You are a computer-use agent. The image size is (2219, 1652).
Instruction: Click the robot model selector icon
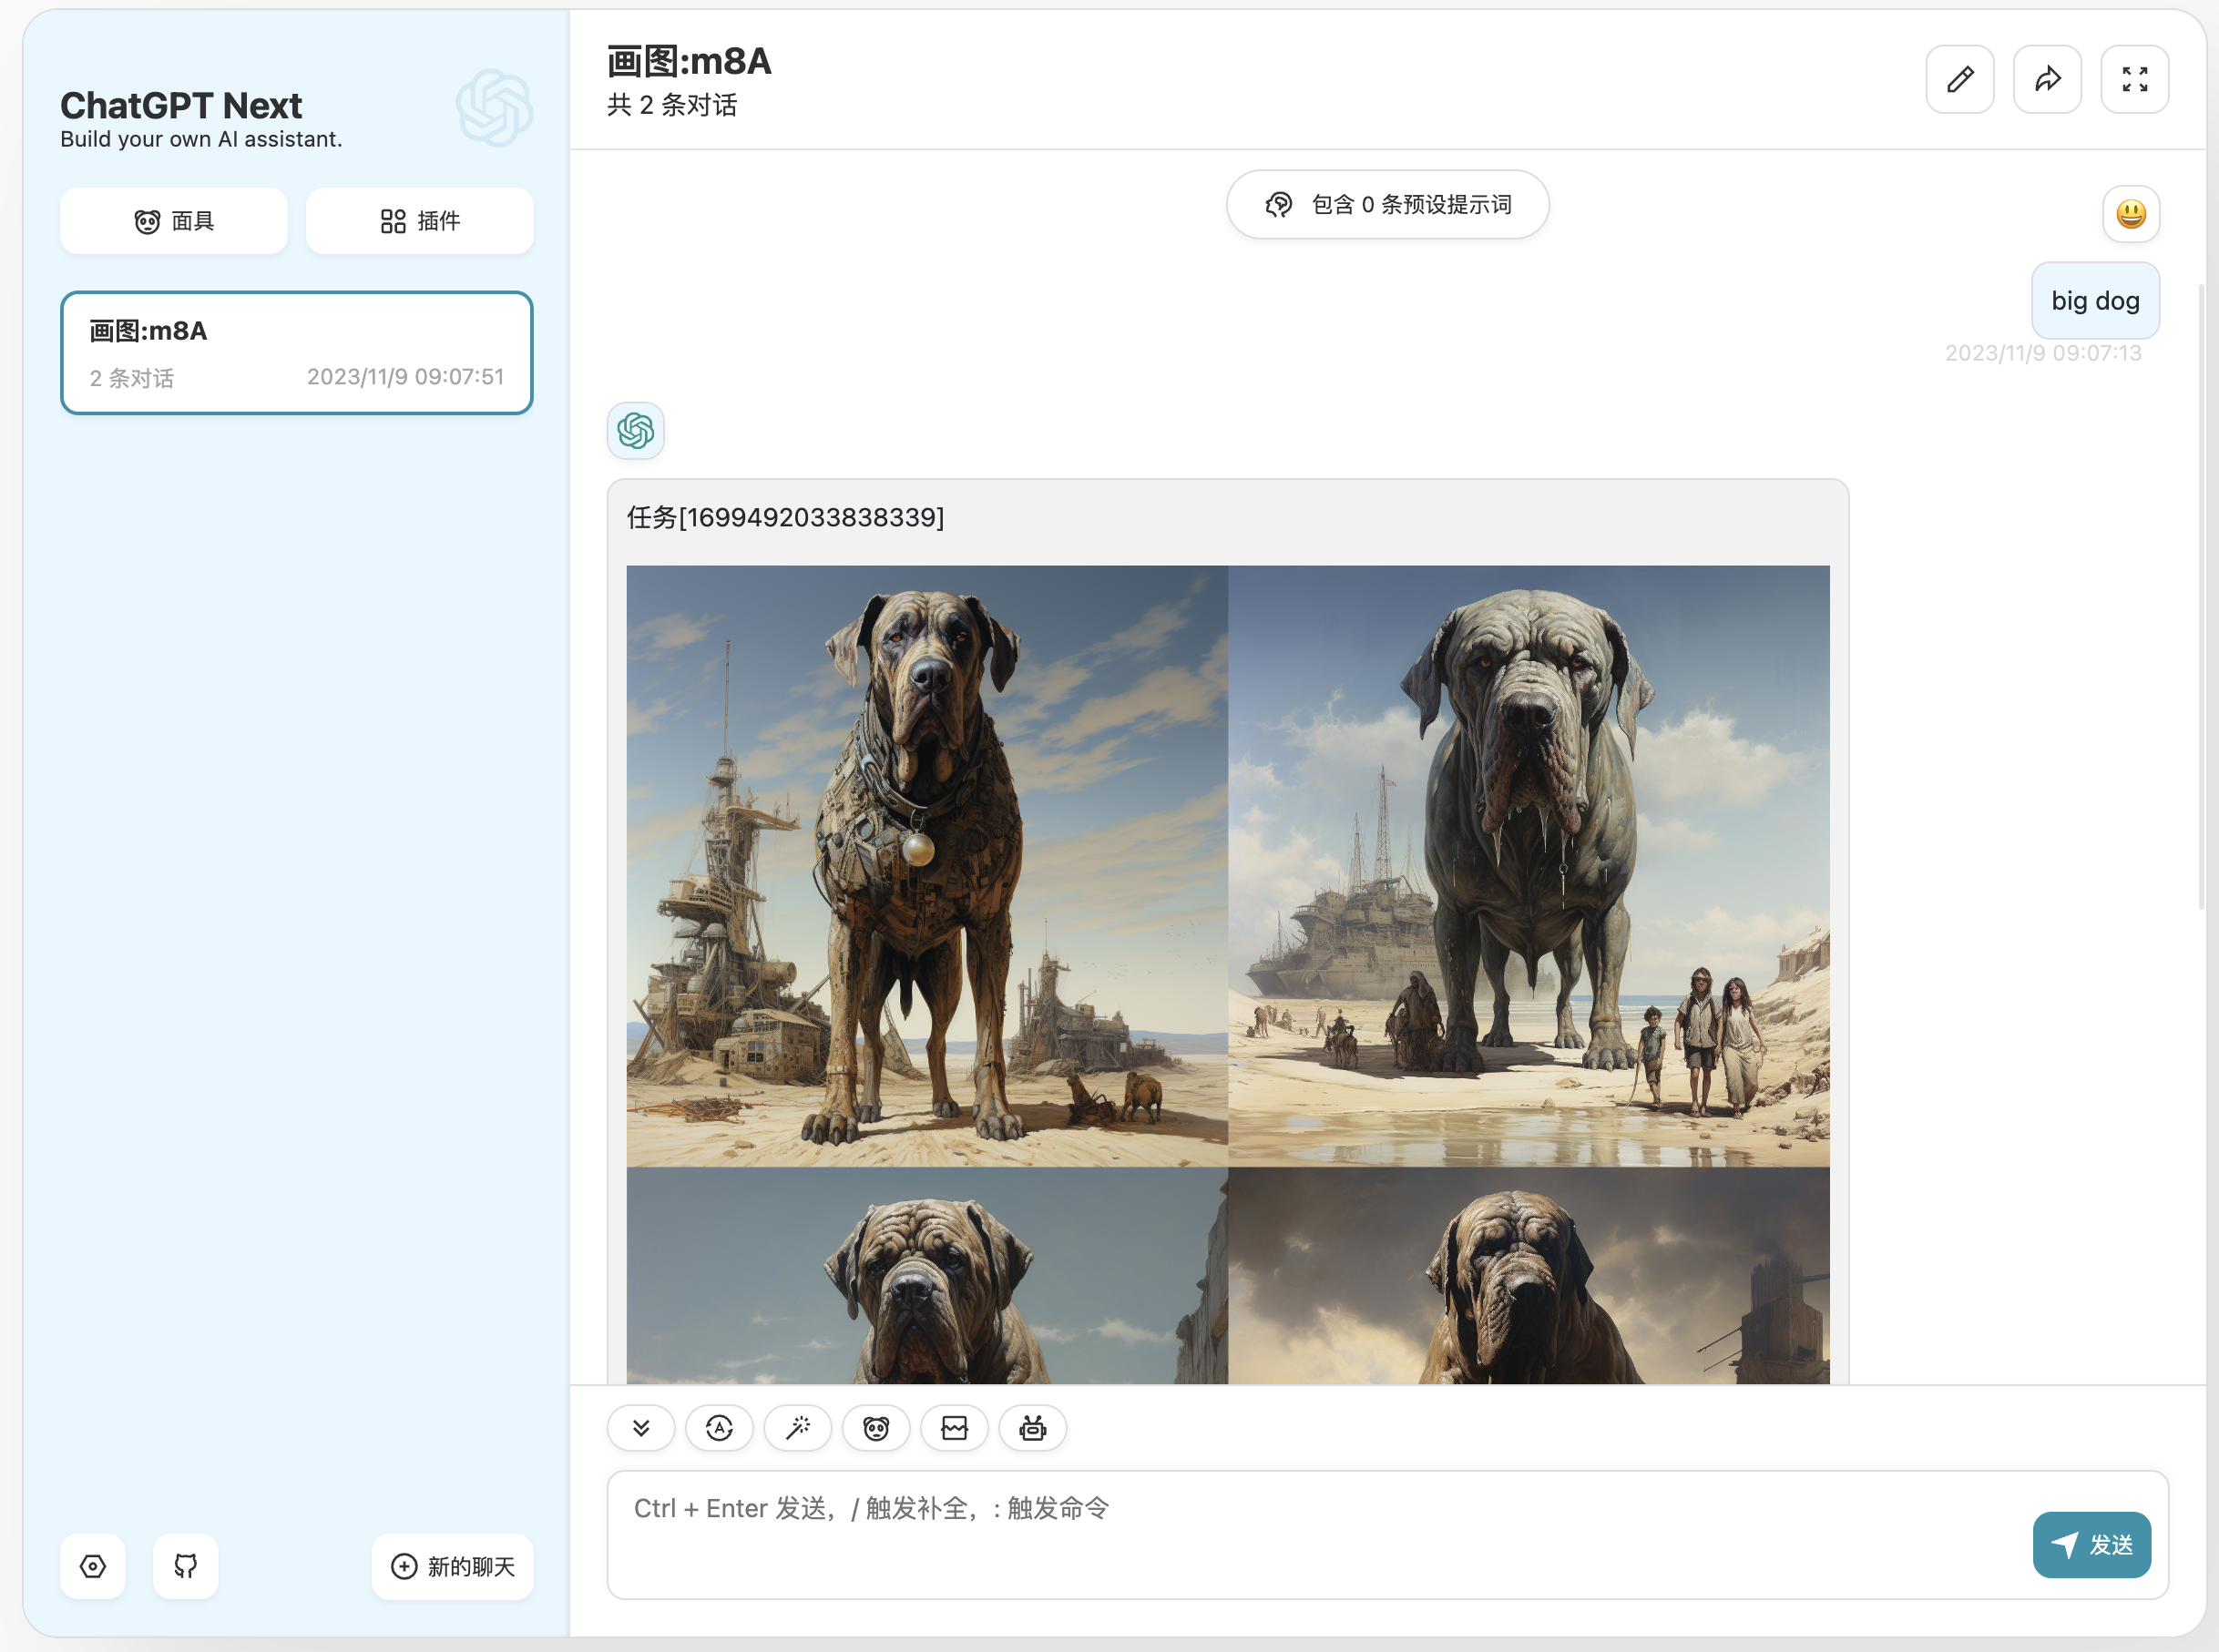coord(1032,1428)
